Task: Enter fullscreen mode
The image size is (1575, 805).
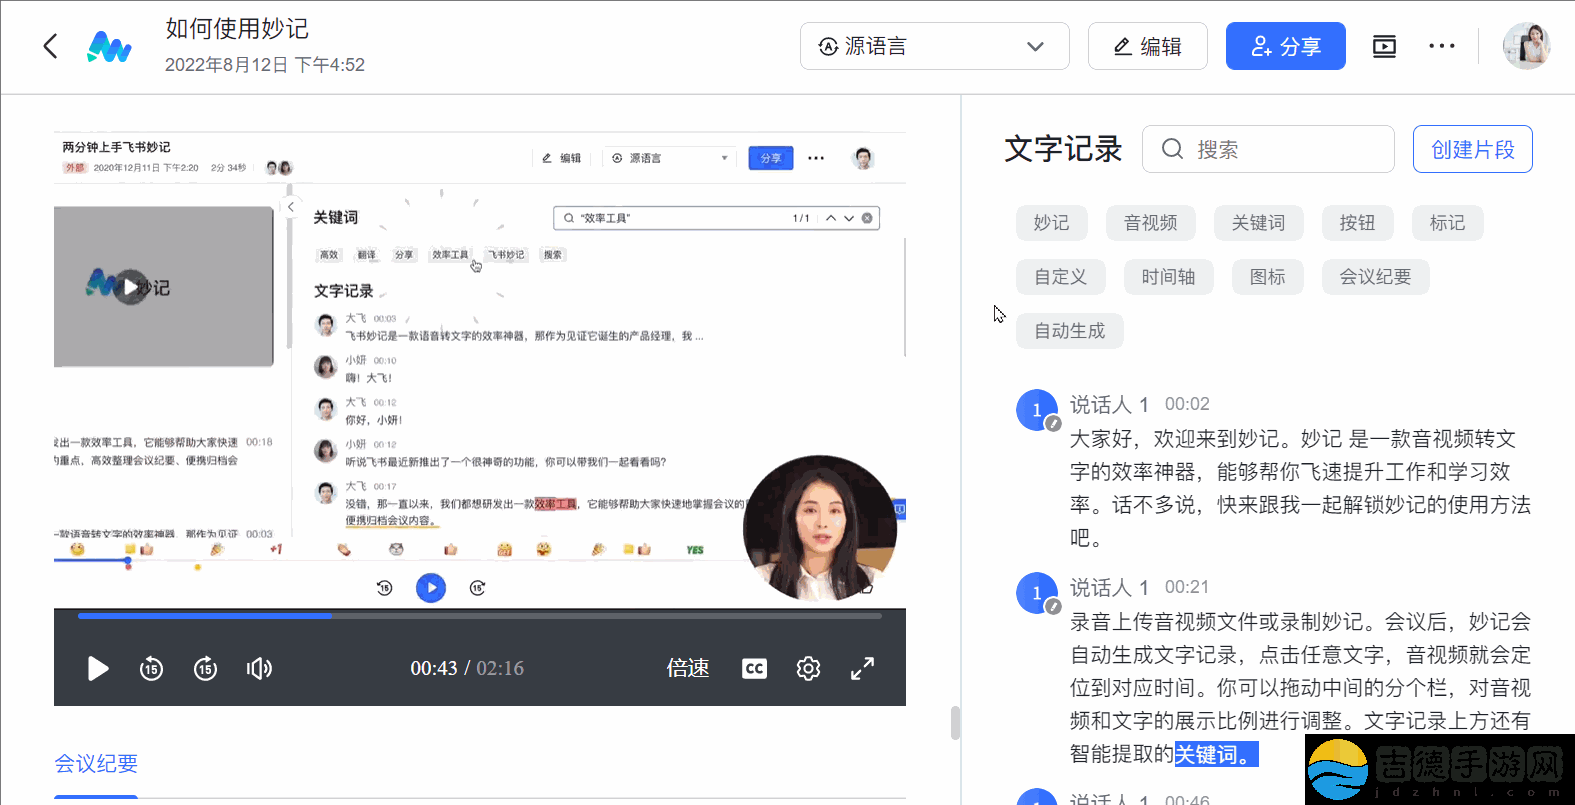Action: click(862, 668)
